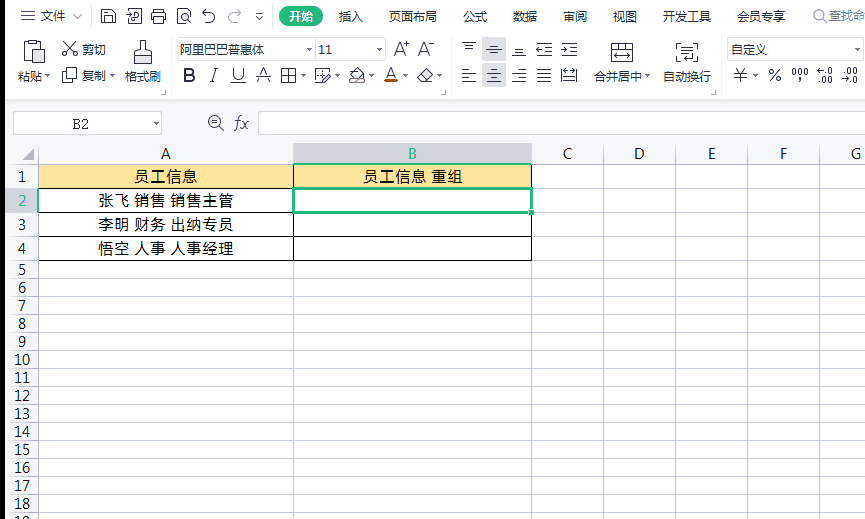Apply fill color bucket
Viewport: 865px width, 519px height.
(357, 75)
